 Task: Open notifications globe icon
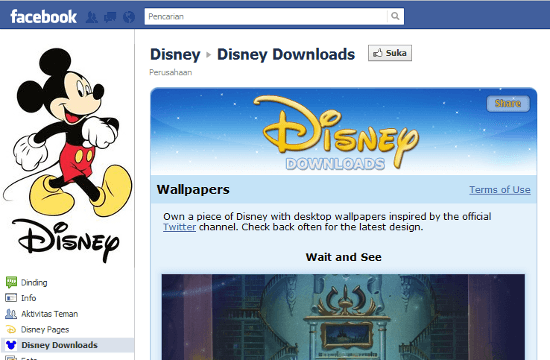(129, 17)
